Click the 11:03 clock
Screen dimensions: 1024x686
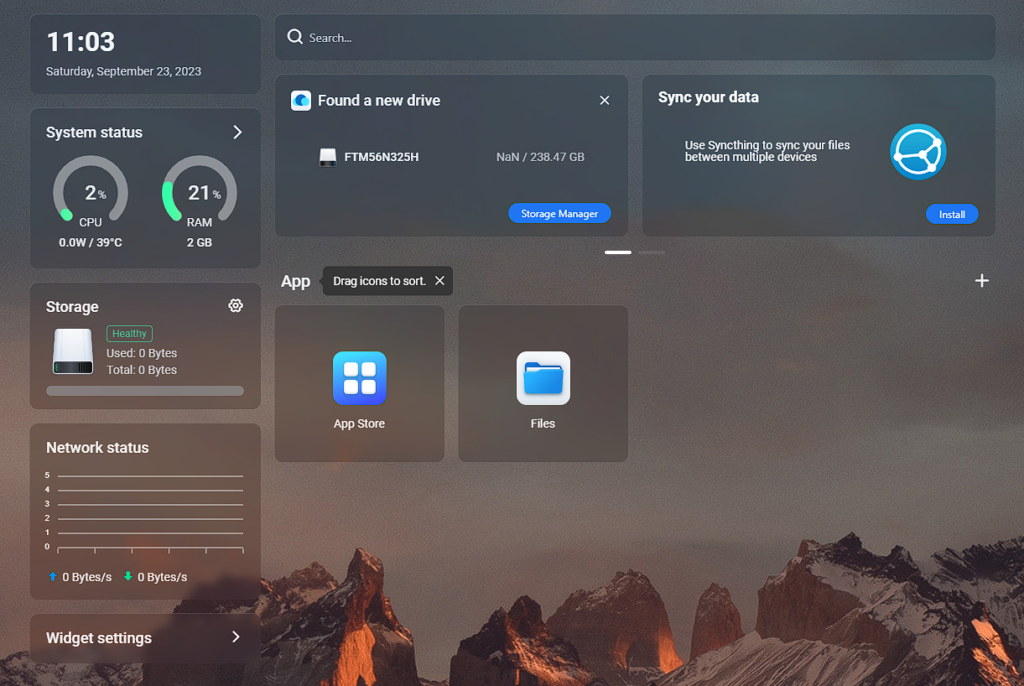[81, 42]
